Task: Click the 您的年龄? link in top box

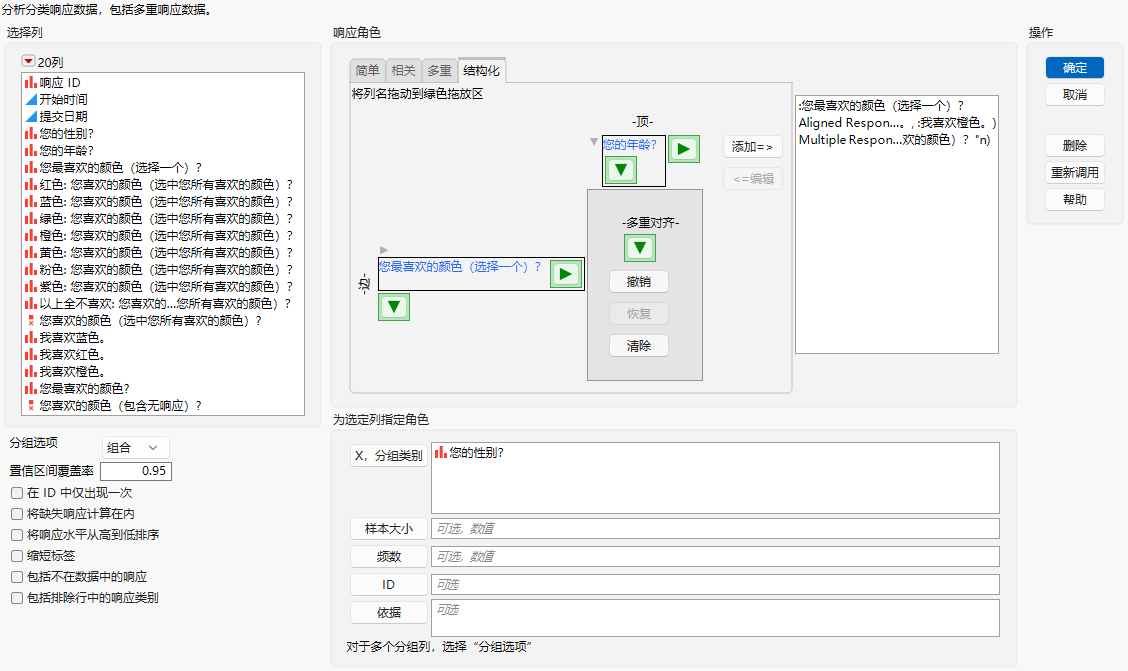Action: click(629, 145)
